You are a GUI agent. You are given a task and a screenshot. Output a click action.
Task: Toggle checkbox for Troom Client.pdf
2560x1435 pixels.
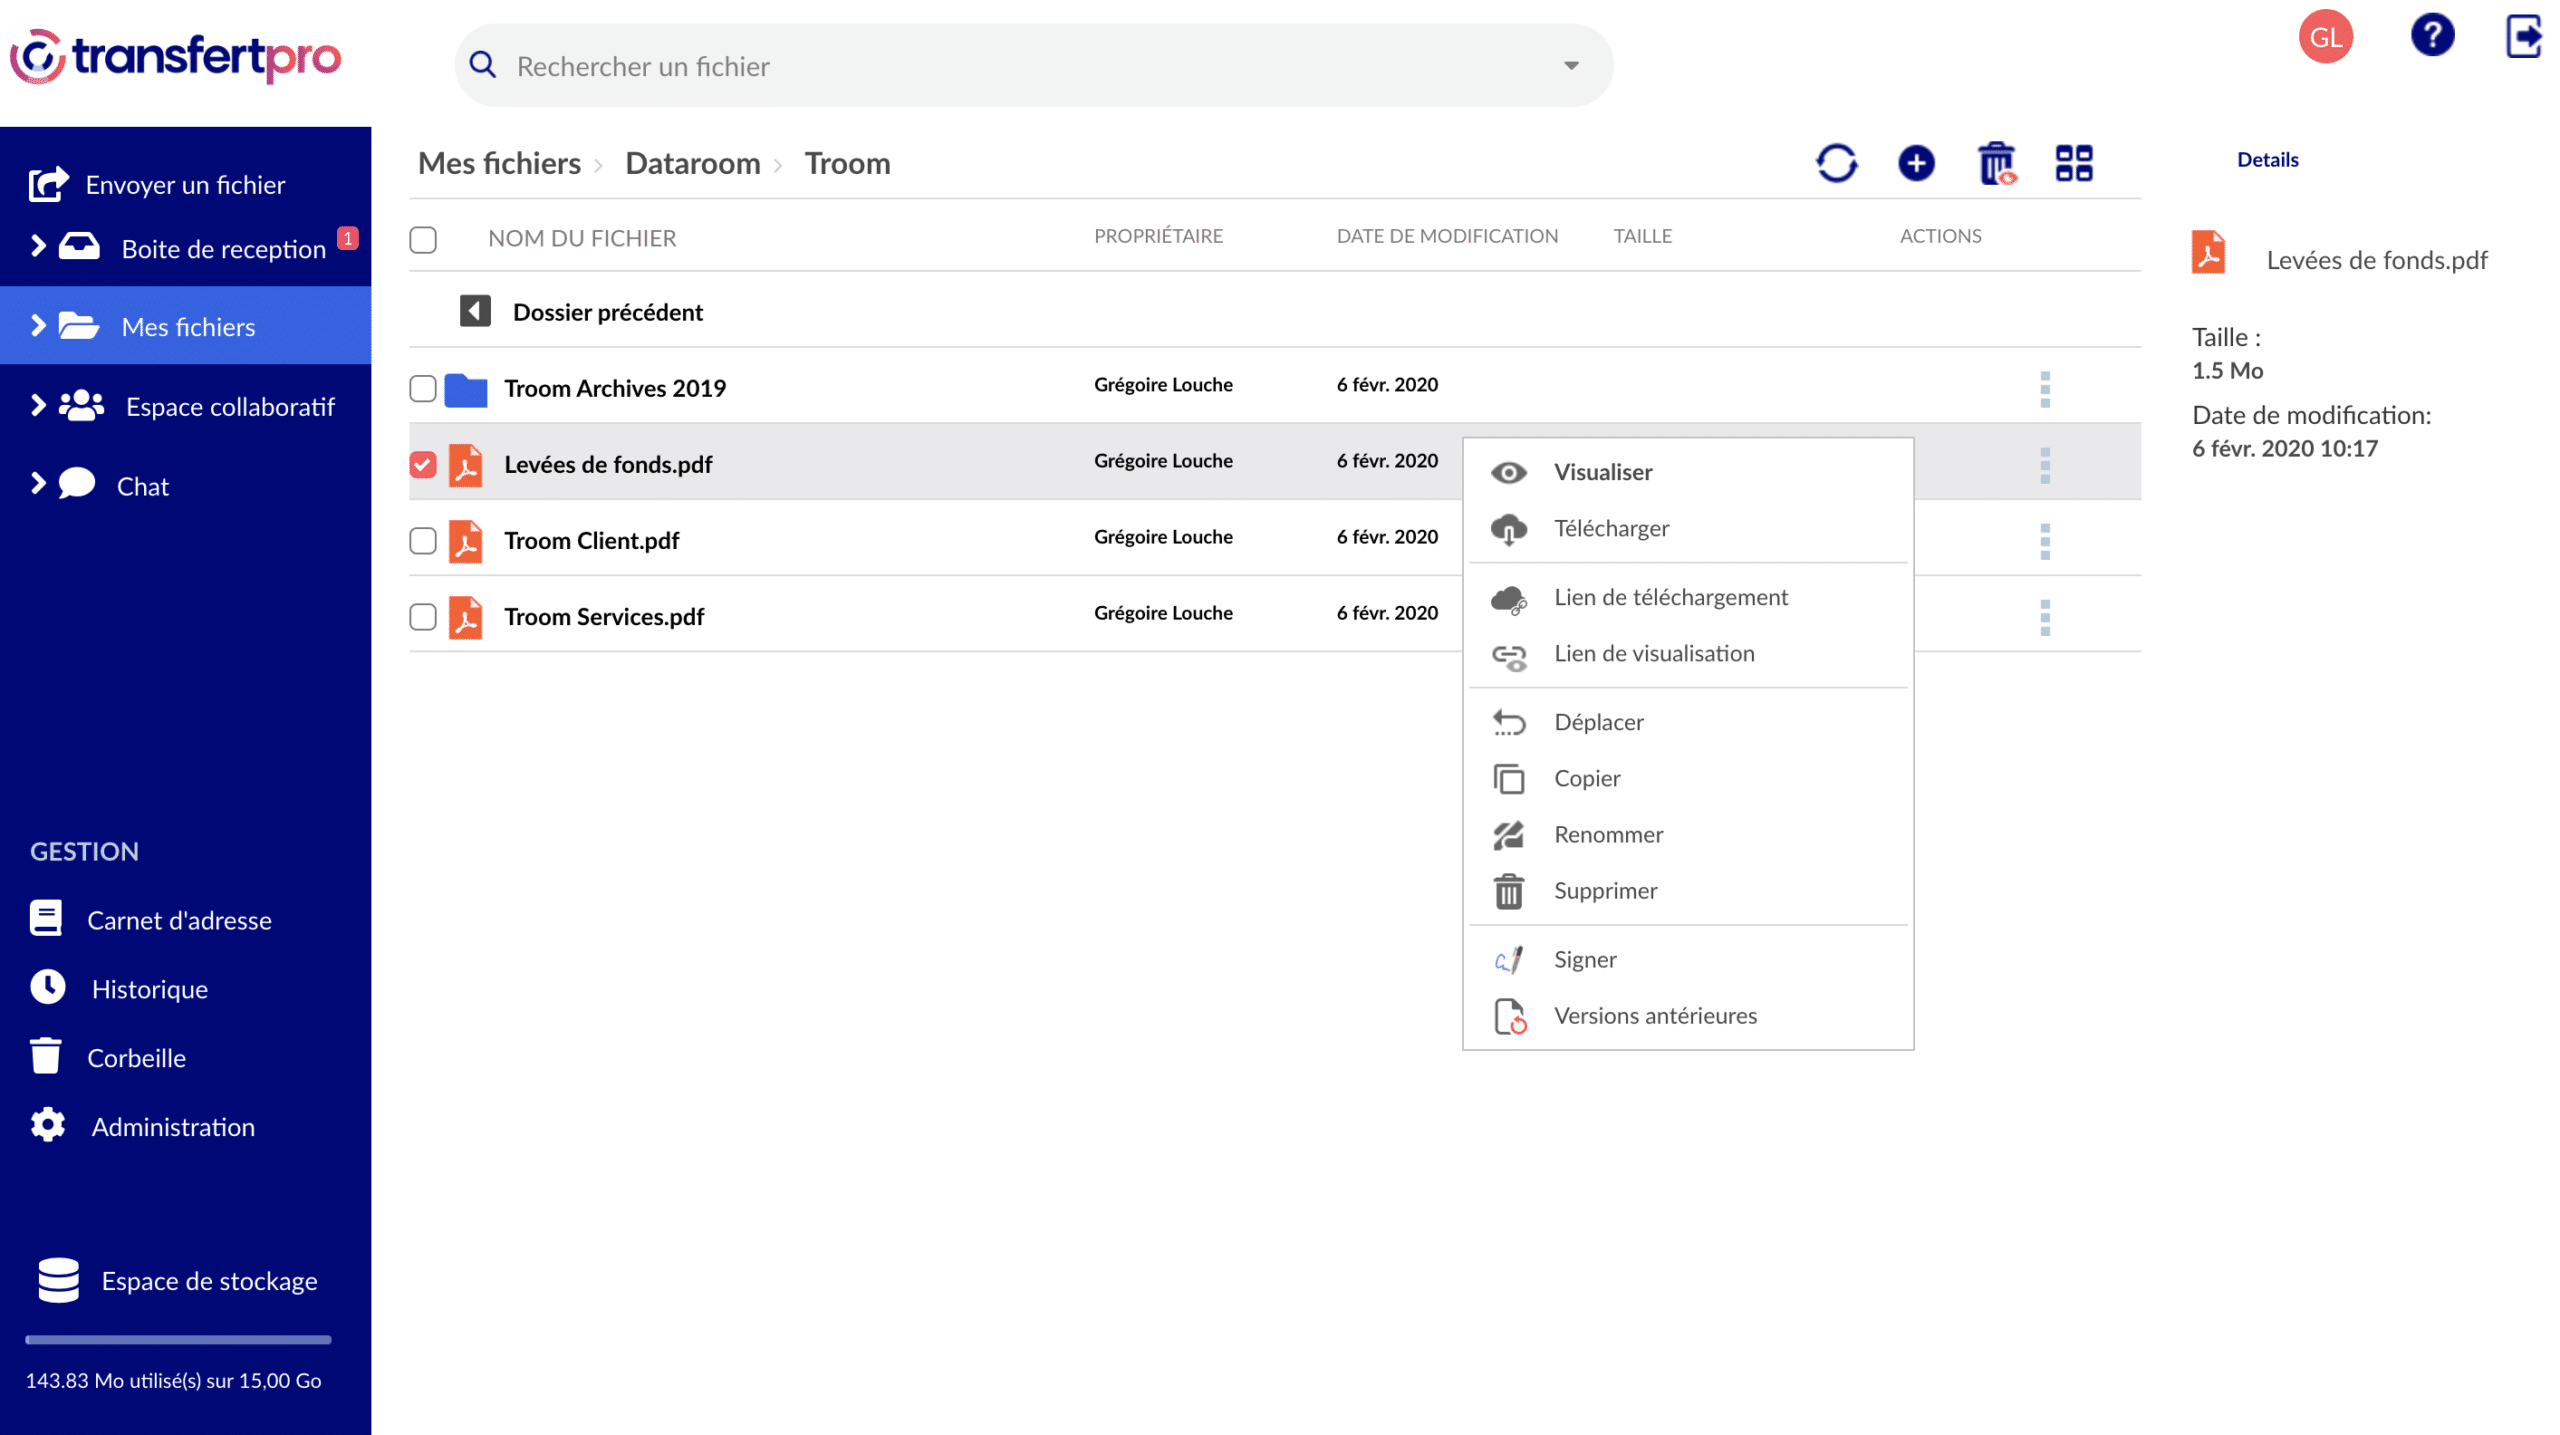click(x=422, y=540)
